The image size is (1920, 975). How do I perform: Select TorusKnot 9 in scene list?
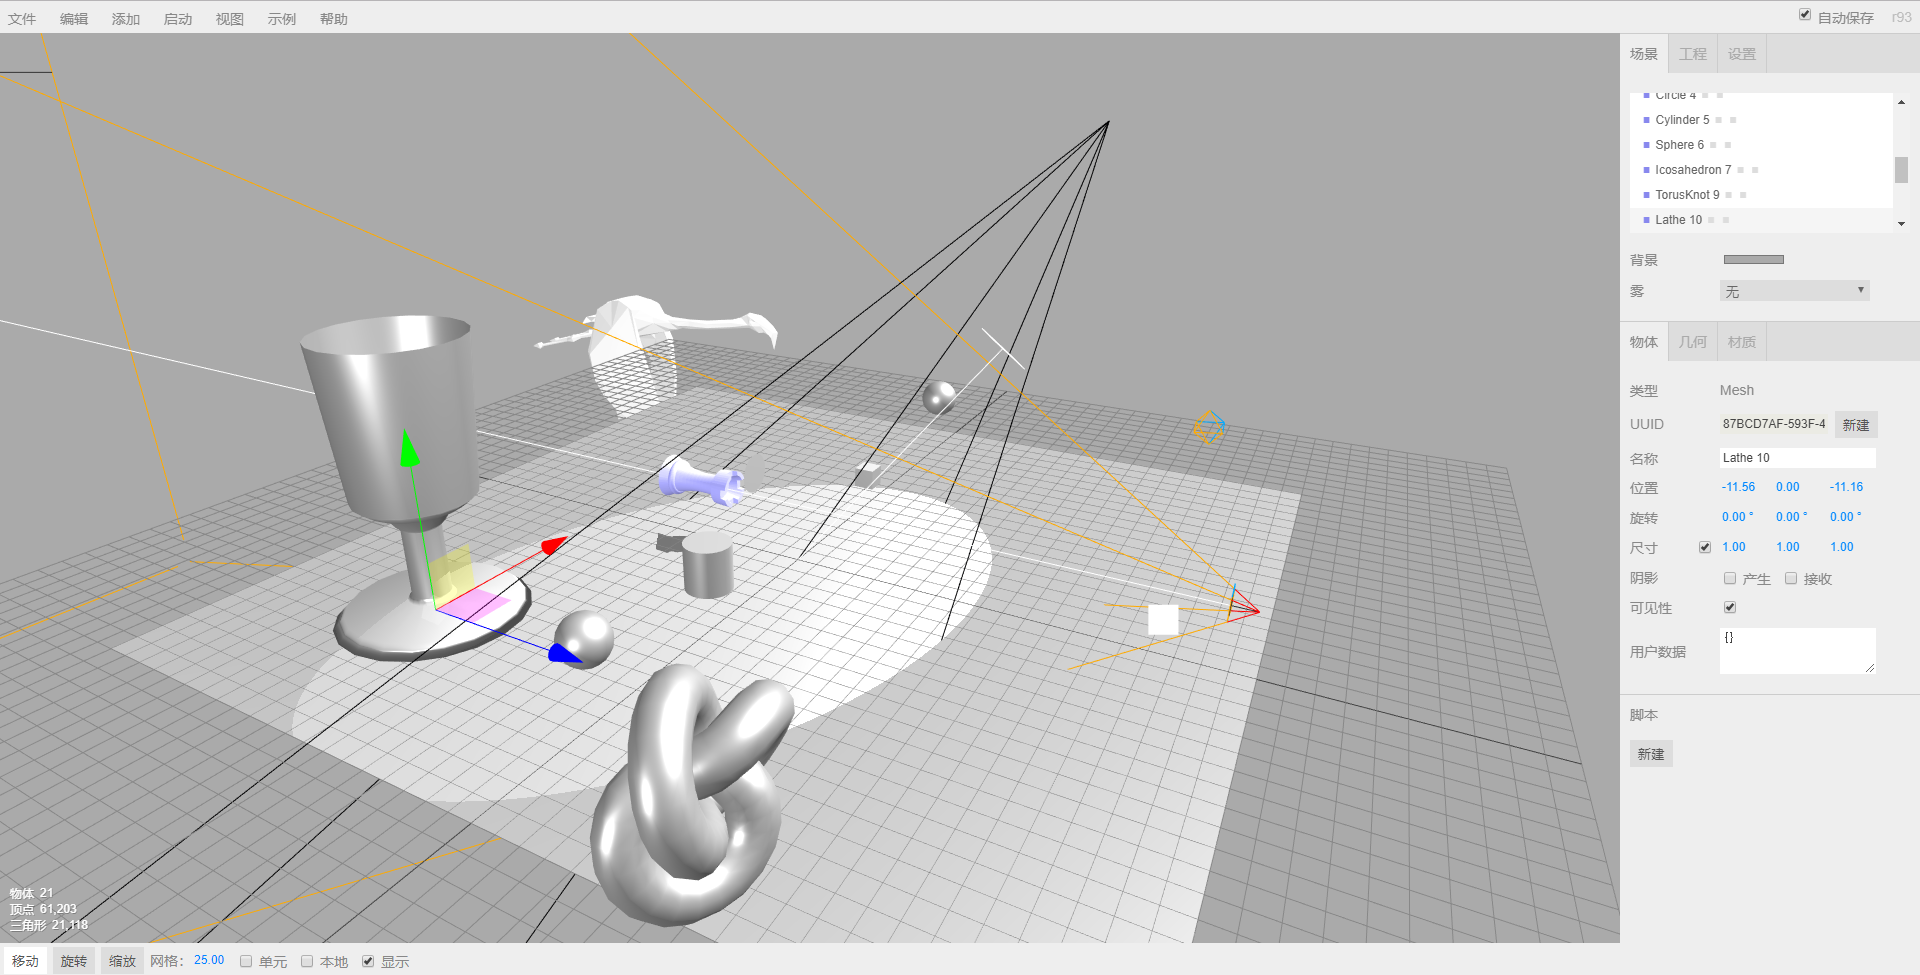point(1687,195)
